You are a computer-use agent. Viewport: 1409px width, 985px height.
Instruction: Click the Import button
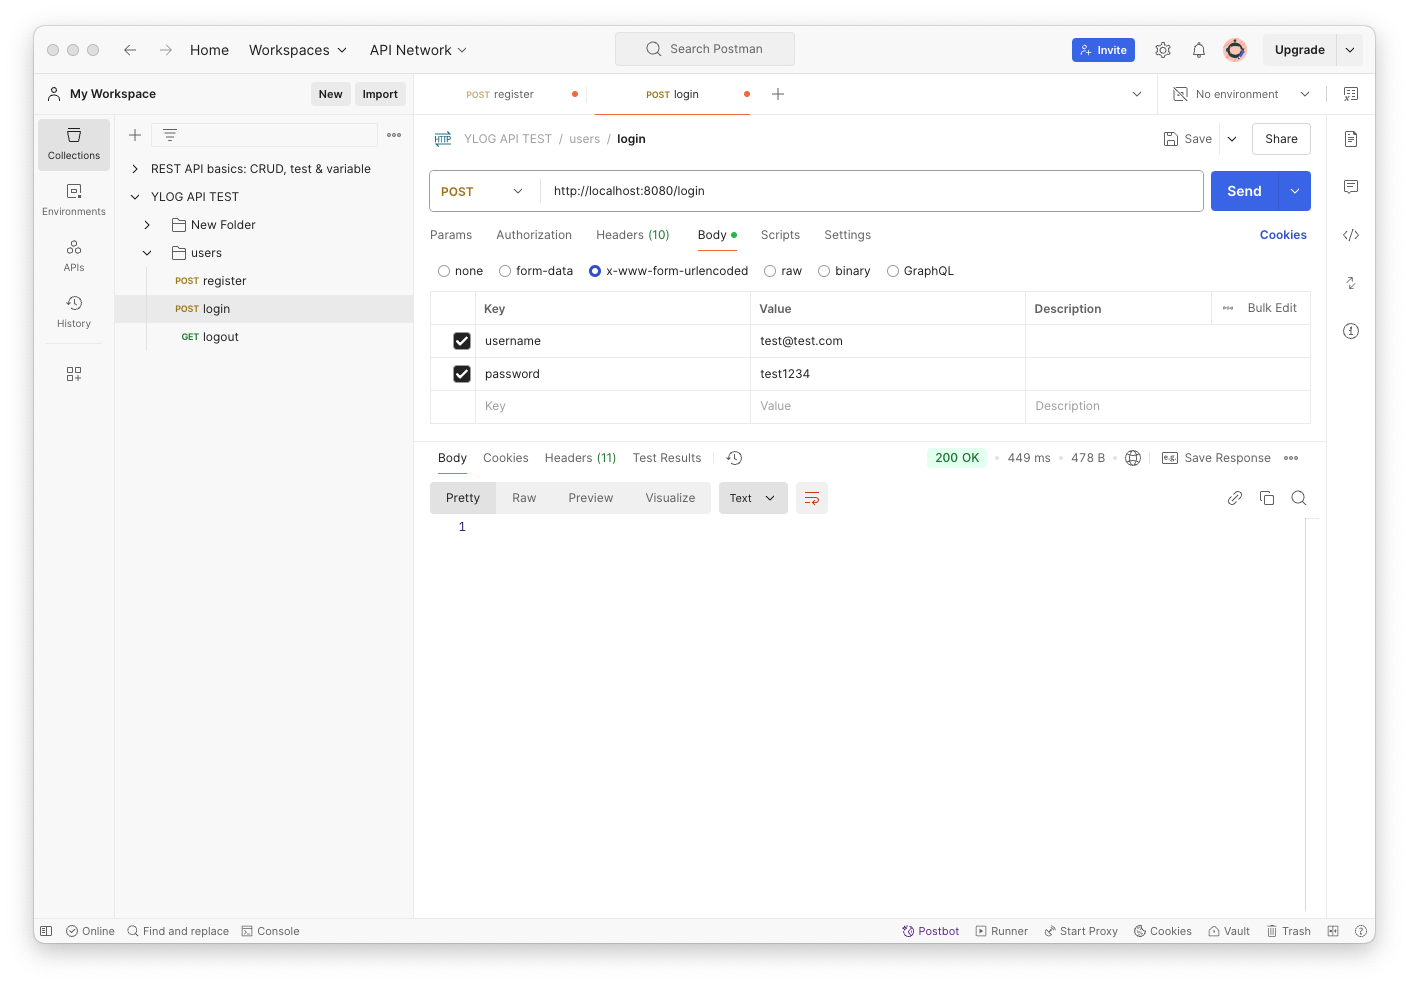[380, 94]
